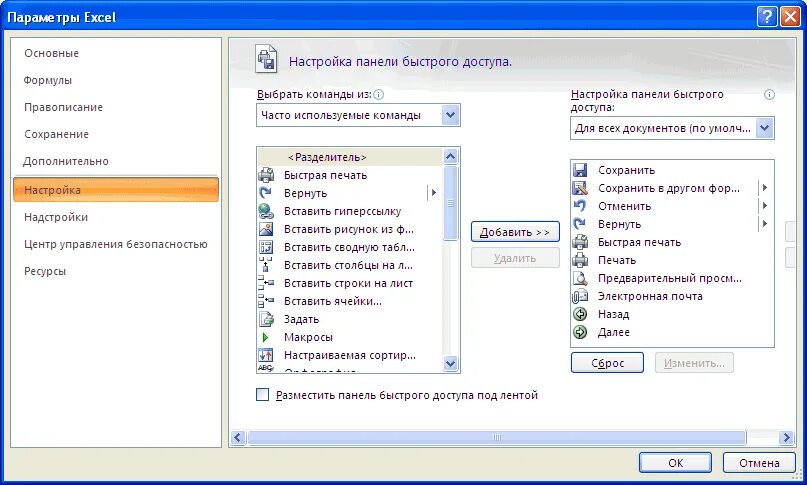Open the 'Формулы' settings category
This screenshot has width=807, height=485.
[x=47, y=80]
